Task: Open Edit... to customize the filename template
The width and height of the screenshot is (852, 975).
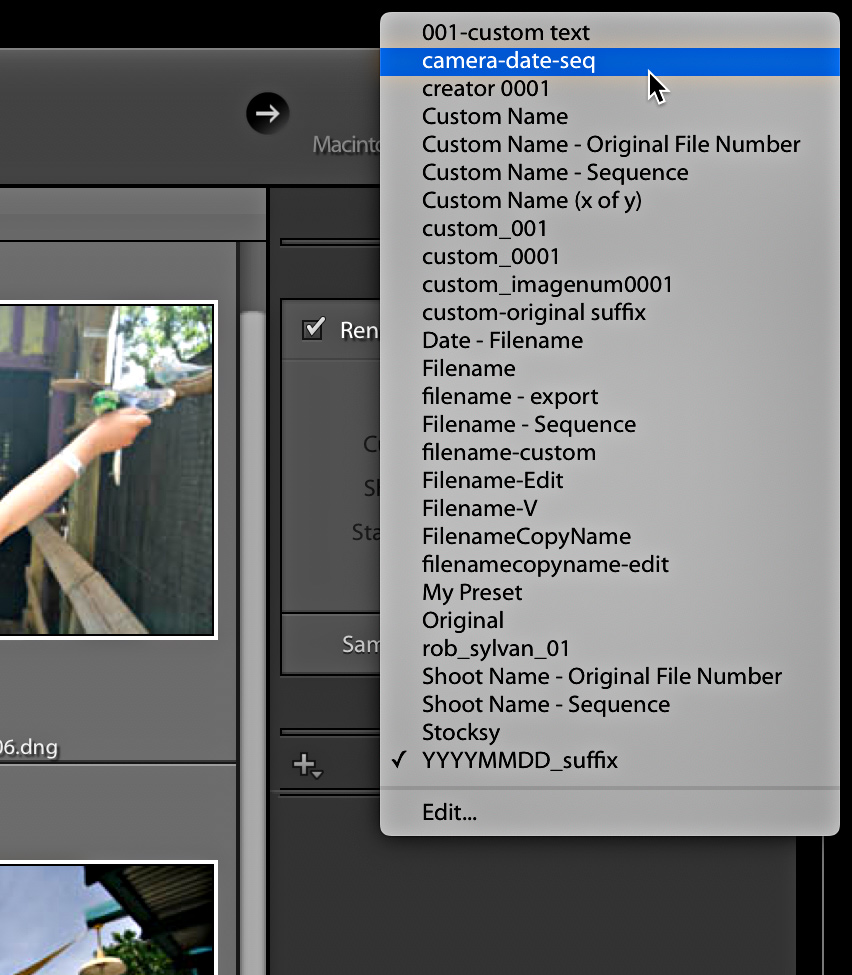Action: 450,812
